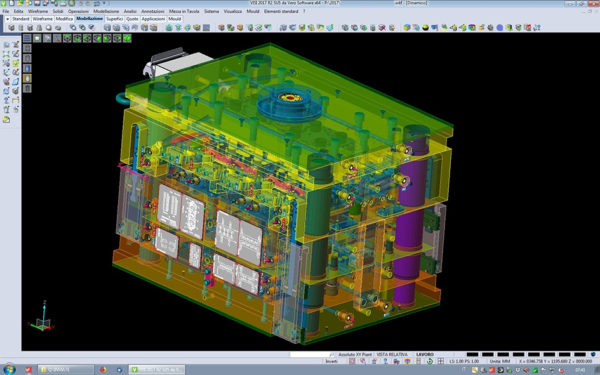Click first icon in view toolbar above viewport
Image resolution: width=600 pixels, height=375 pixels.
tap(27, 38)
